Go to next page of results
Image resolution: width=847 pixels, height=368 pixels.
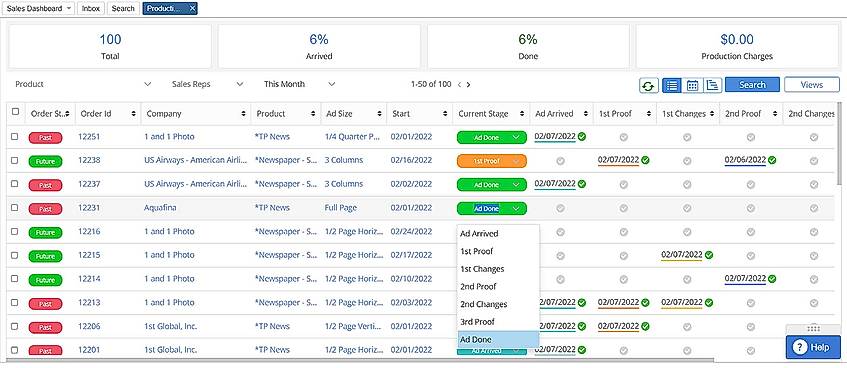[468, 84]
